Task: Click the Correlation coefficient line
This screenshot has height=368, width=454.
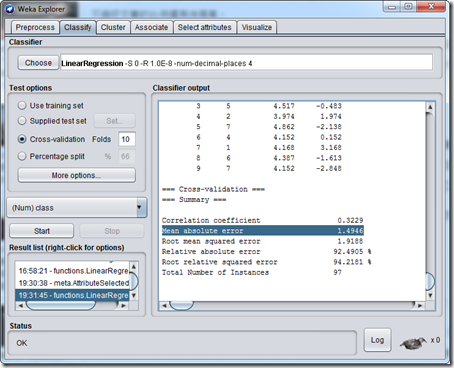Action: pos(263,220)
